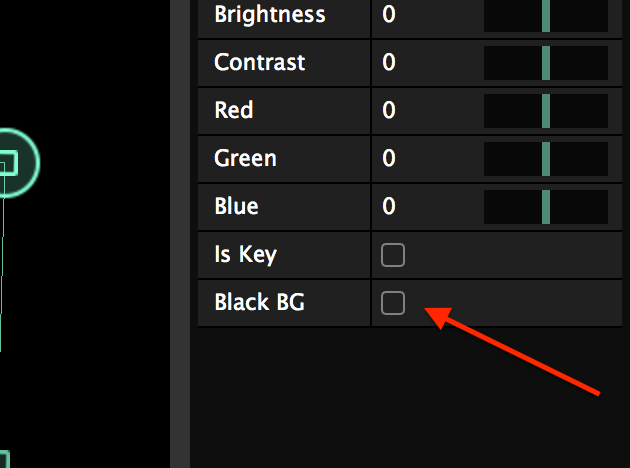Click the Green value field
This screenshot has width=630, height=468.
(x=425, y=158)
